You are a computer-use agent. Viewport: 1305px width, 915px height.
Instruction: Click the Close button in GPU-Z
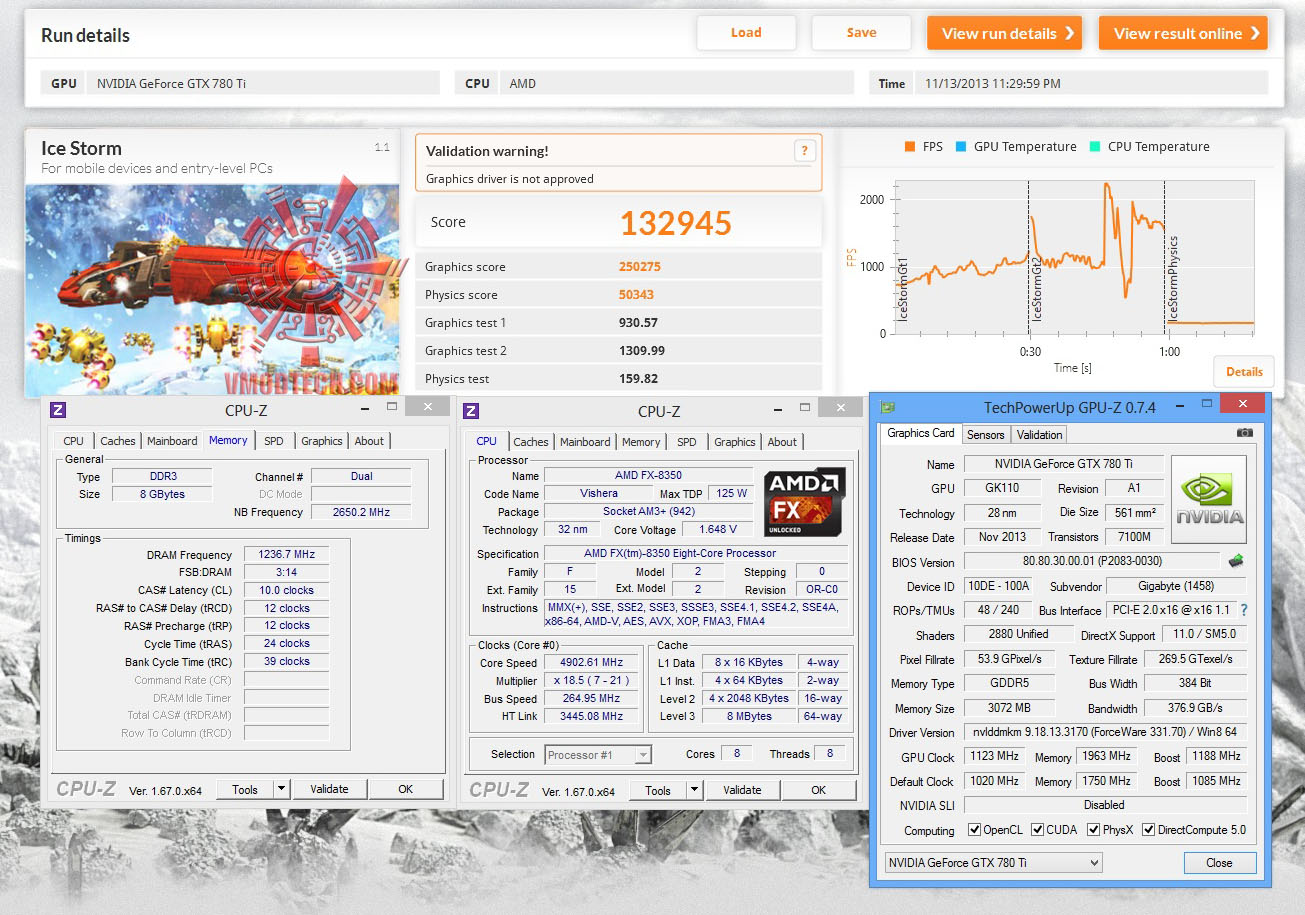1219,863
